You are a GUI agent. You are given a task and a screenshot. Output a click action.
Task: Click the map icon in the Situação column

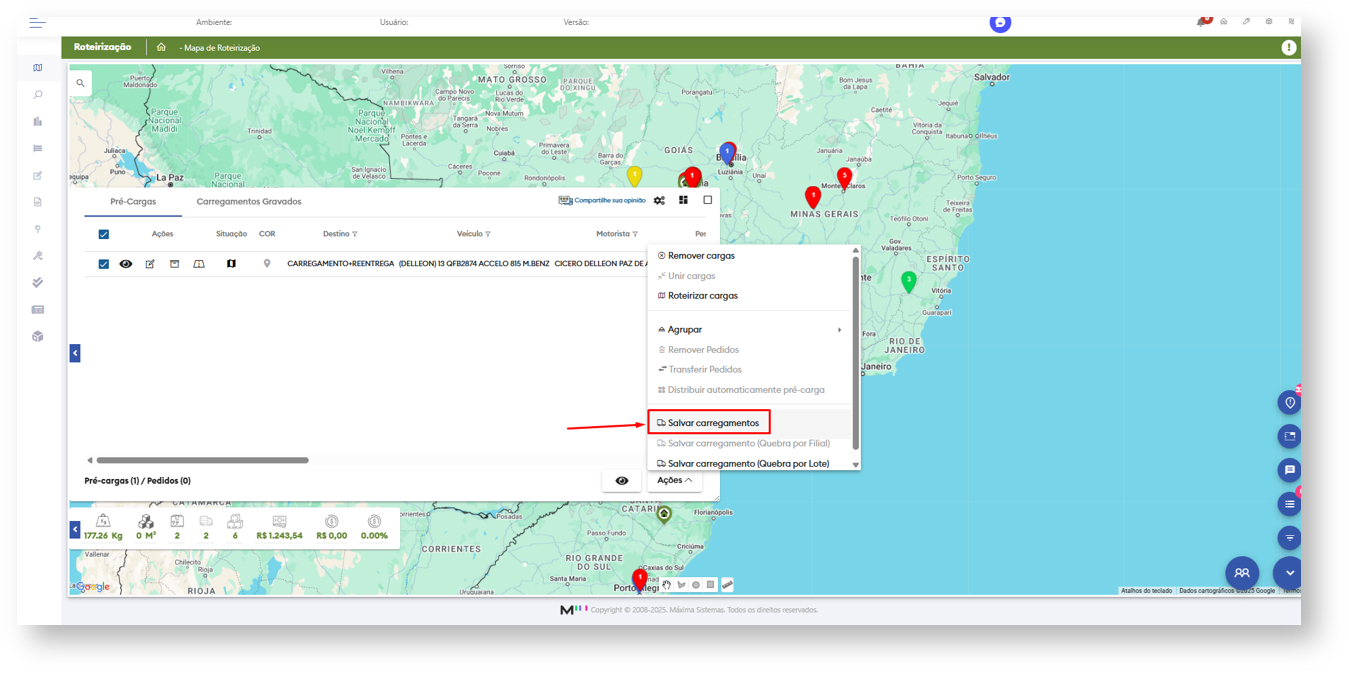tap(231, 264)
